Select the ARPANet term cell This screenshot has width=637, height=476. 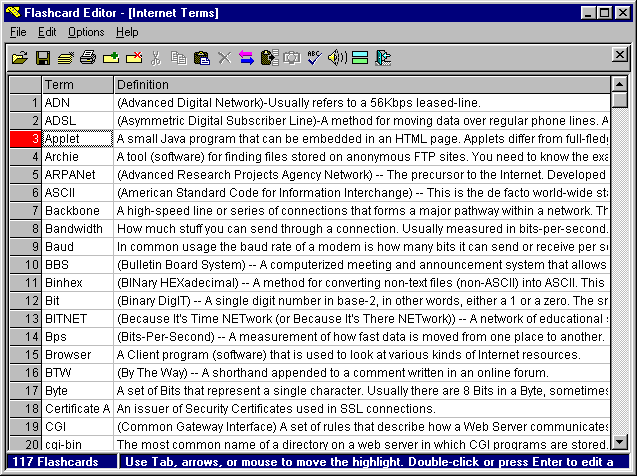76,175
